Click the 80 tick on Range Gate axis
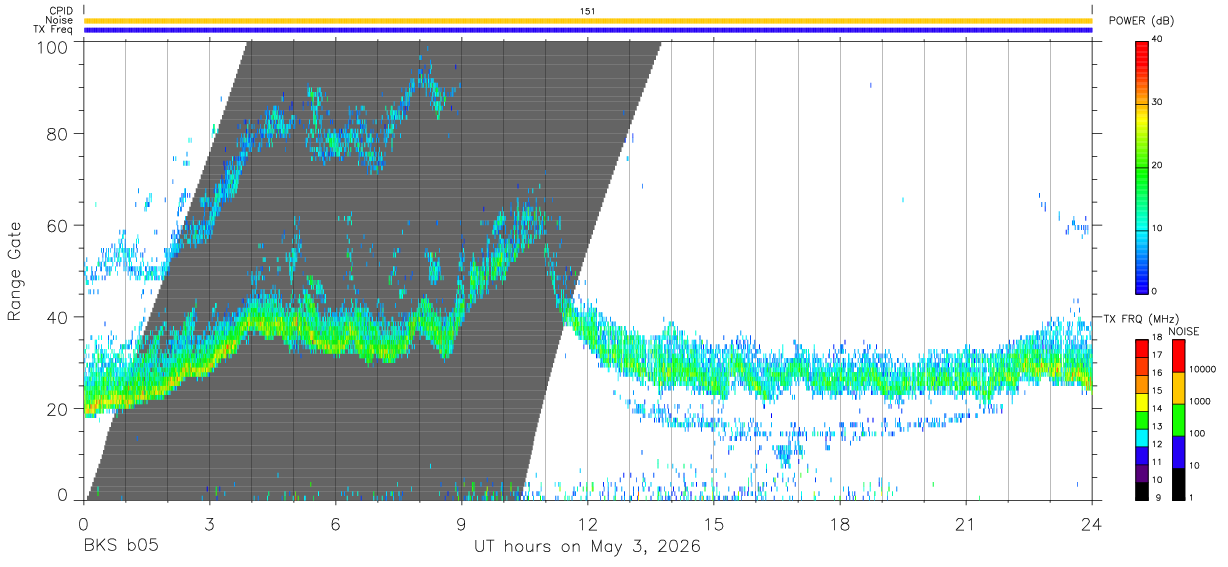 click(x=57, y=134)
